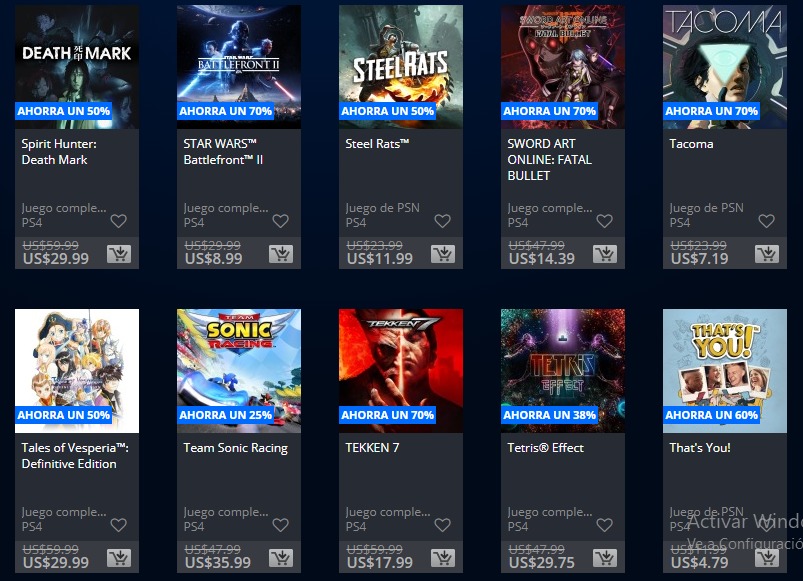Screen dimensions: 803x581
Task: Open the Tacoma cover art thumbnail
Action: pos(725,67)
